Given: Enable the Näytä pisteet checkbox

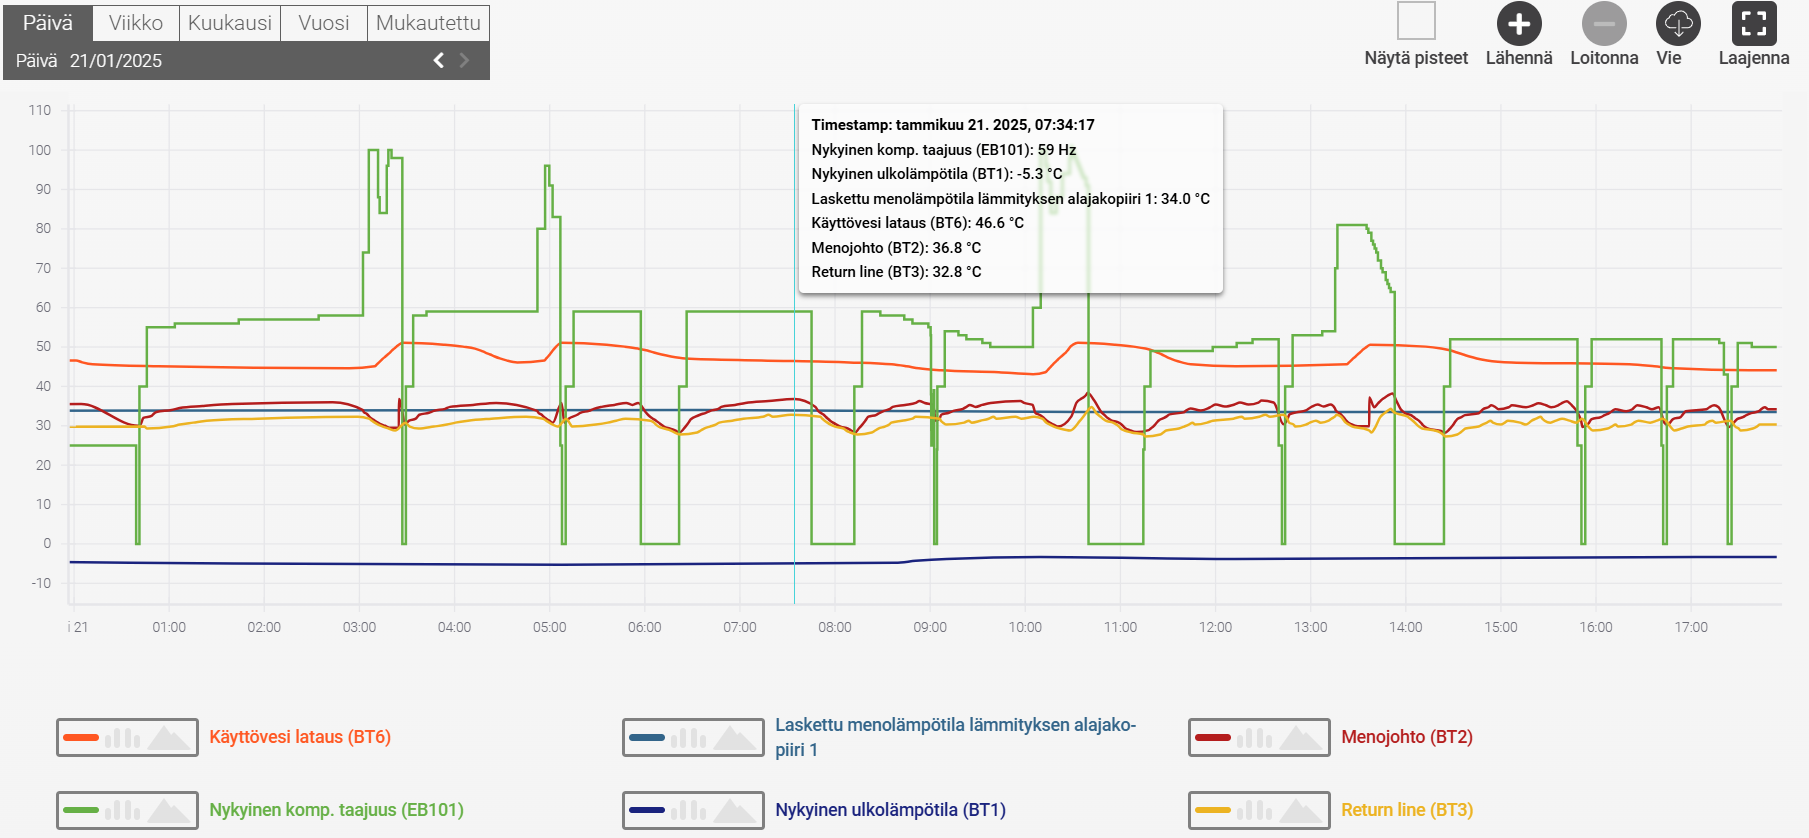Looking at the screenshot, I should click(x=1416, y=21).
